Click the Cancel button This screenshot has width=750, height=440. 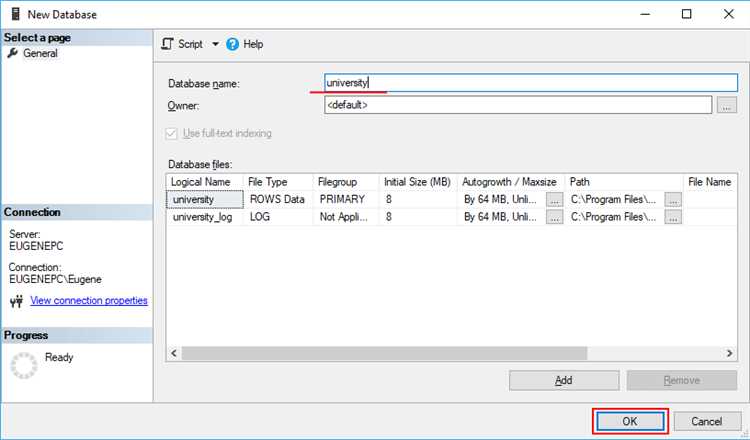[x=706, y=421]
